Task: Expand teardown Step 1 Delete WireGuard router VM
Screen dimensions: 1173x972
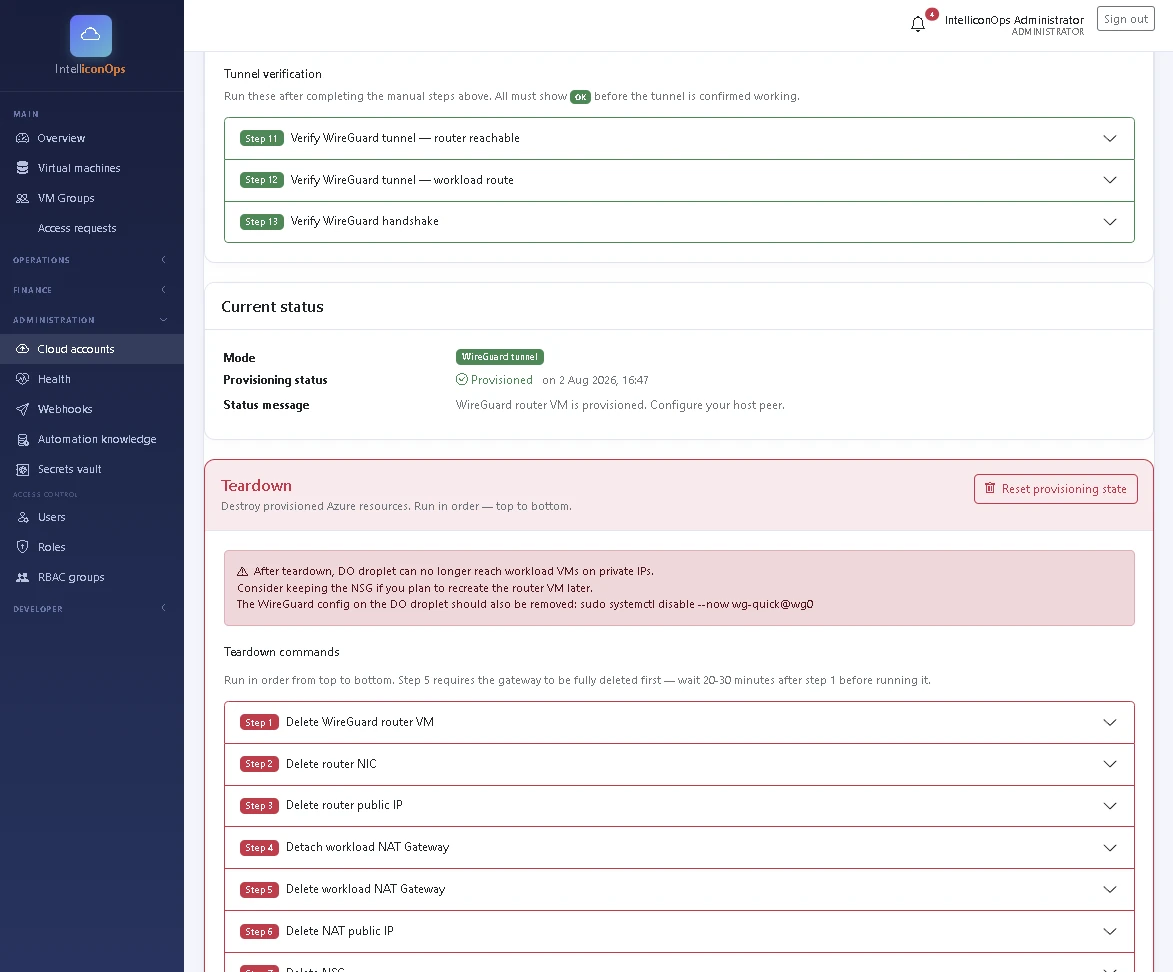Action: 679,723
